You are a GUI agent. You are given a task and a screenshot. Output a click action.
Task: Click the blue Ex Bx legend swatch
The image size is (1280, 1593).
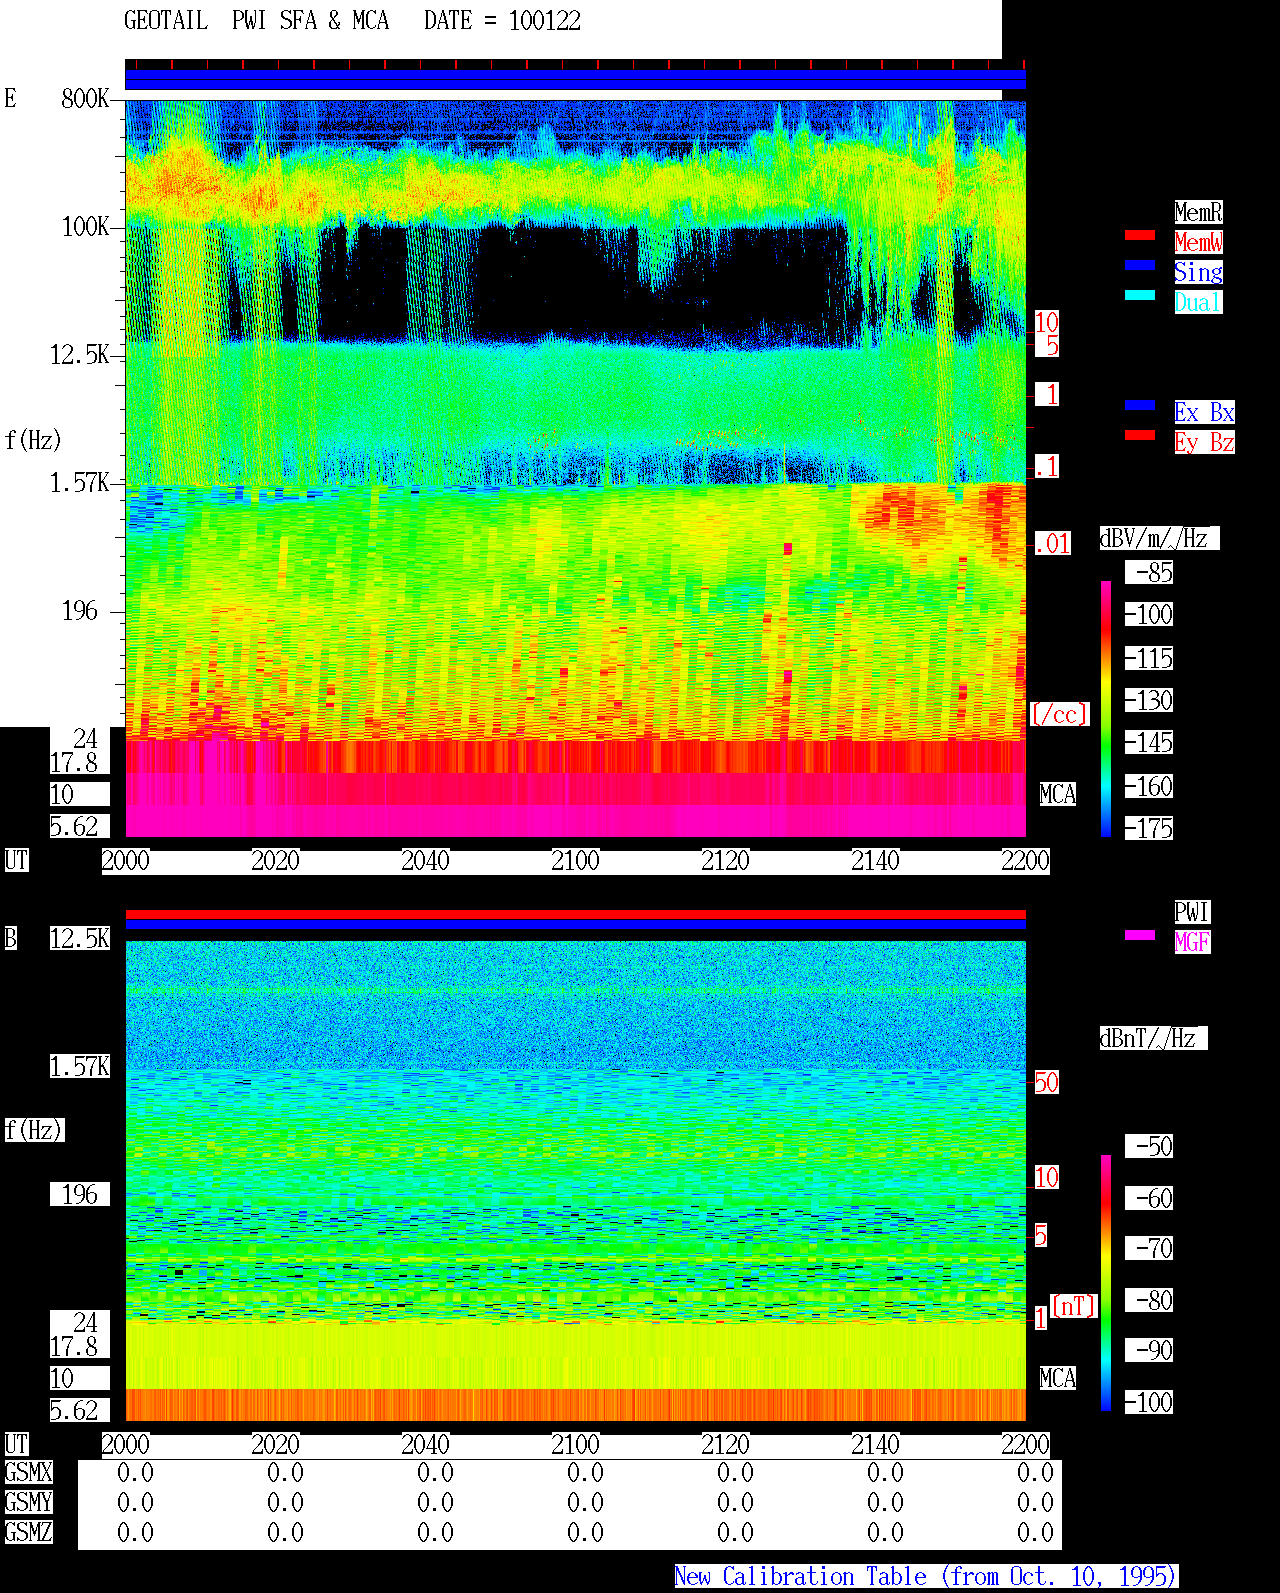pos(1140,405)
